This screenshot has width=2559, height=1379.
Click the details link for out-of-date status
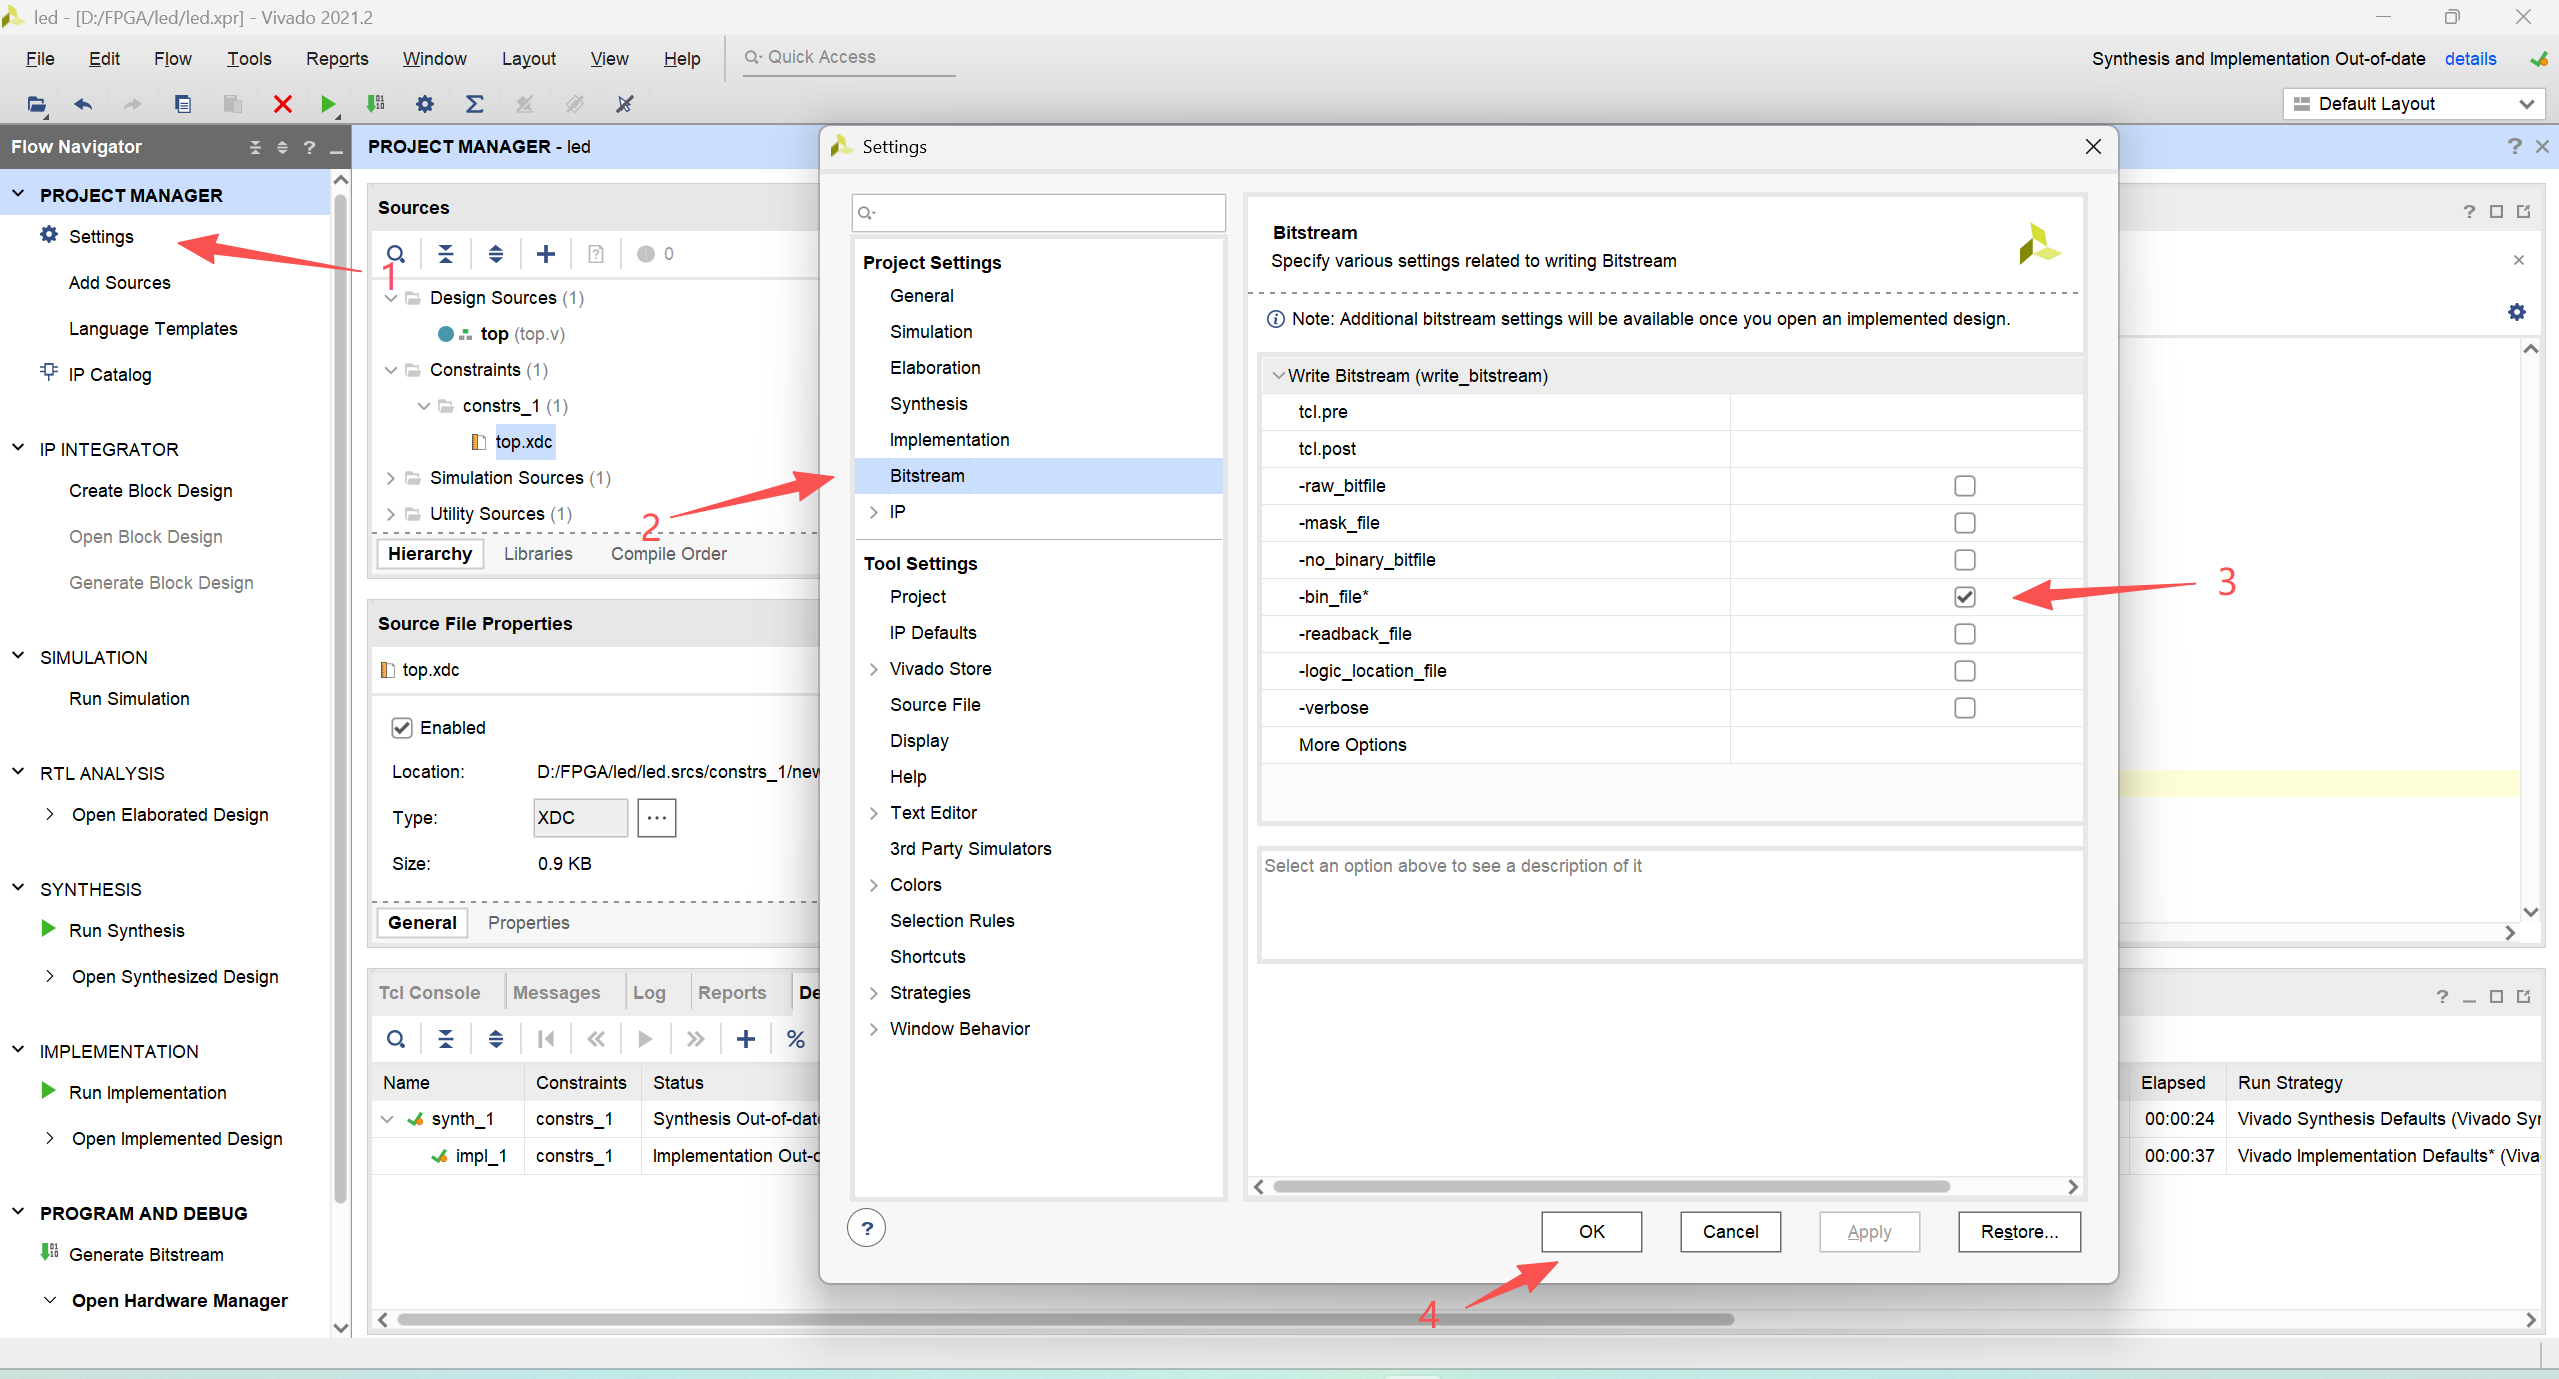pos(2470,59)
